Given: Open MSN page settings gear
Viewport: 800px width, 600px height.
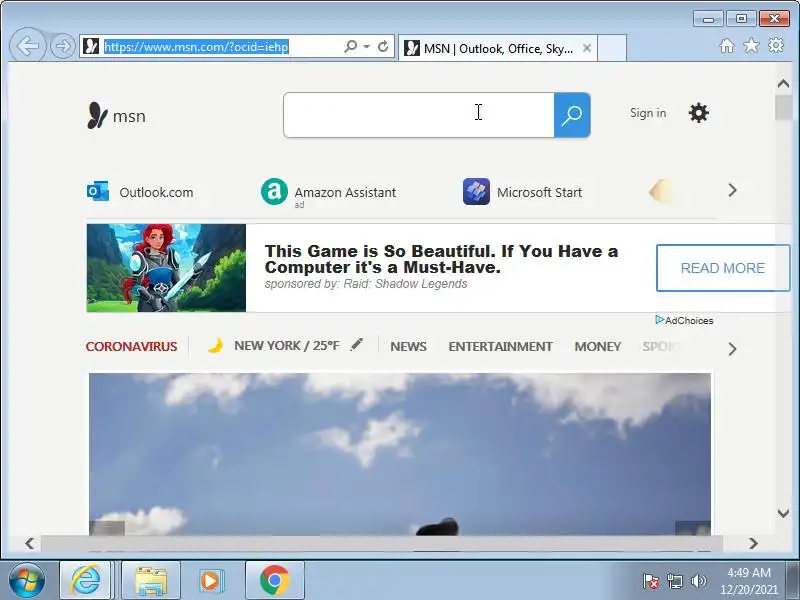Looking at the screenshot, I should 698,113.
